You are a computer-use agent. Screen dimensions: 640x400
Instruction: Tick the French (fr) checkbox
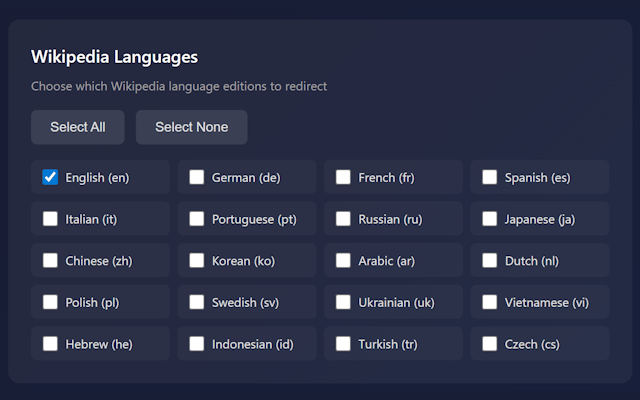[343, 177]
